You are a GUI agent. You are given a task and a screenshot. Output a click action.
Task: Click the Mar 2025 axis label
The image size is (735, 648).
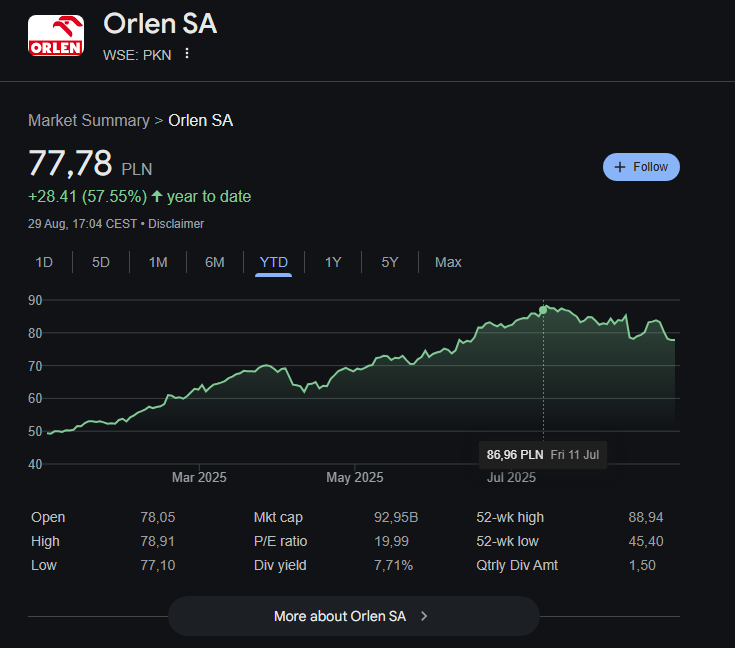199,477
